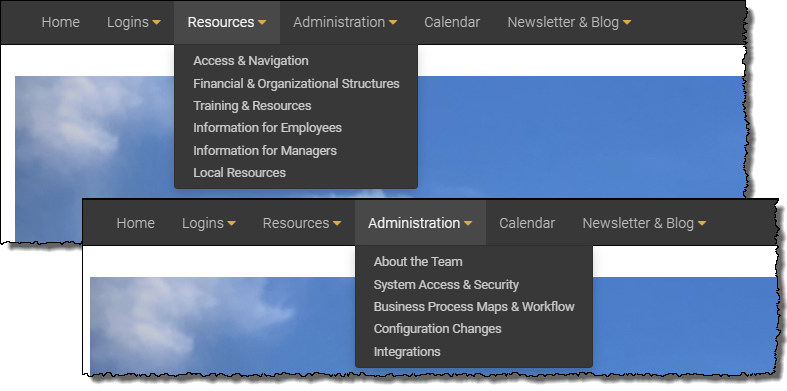Collapse the open Resources dropdown in top bar
The width and height of the screenshot is (787, 391).
tap(227, 22)
